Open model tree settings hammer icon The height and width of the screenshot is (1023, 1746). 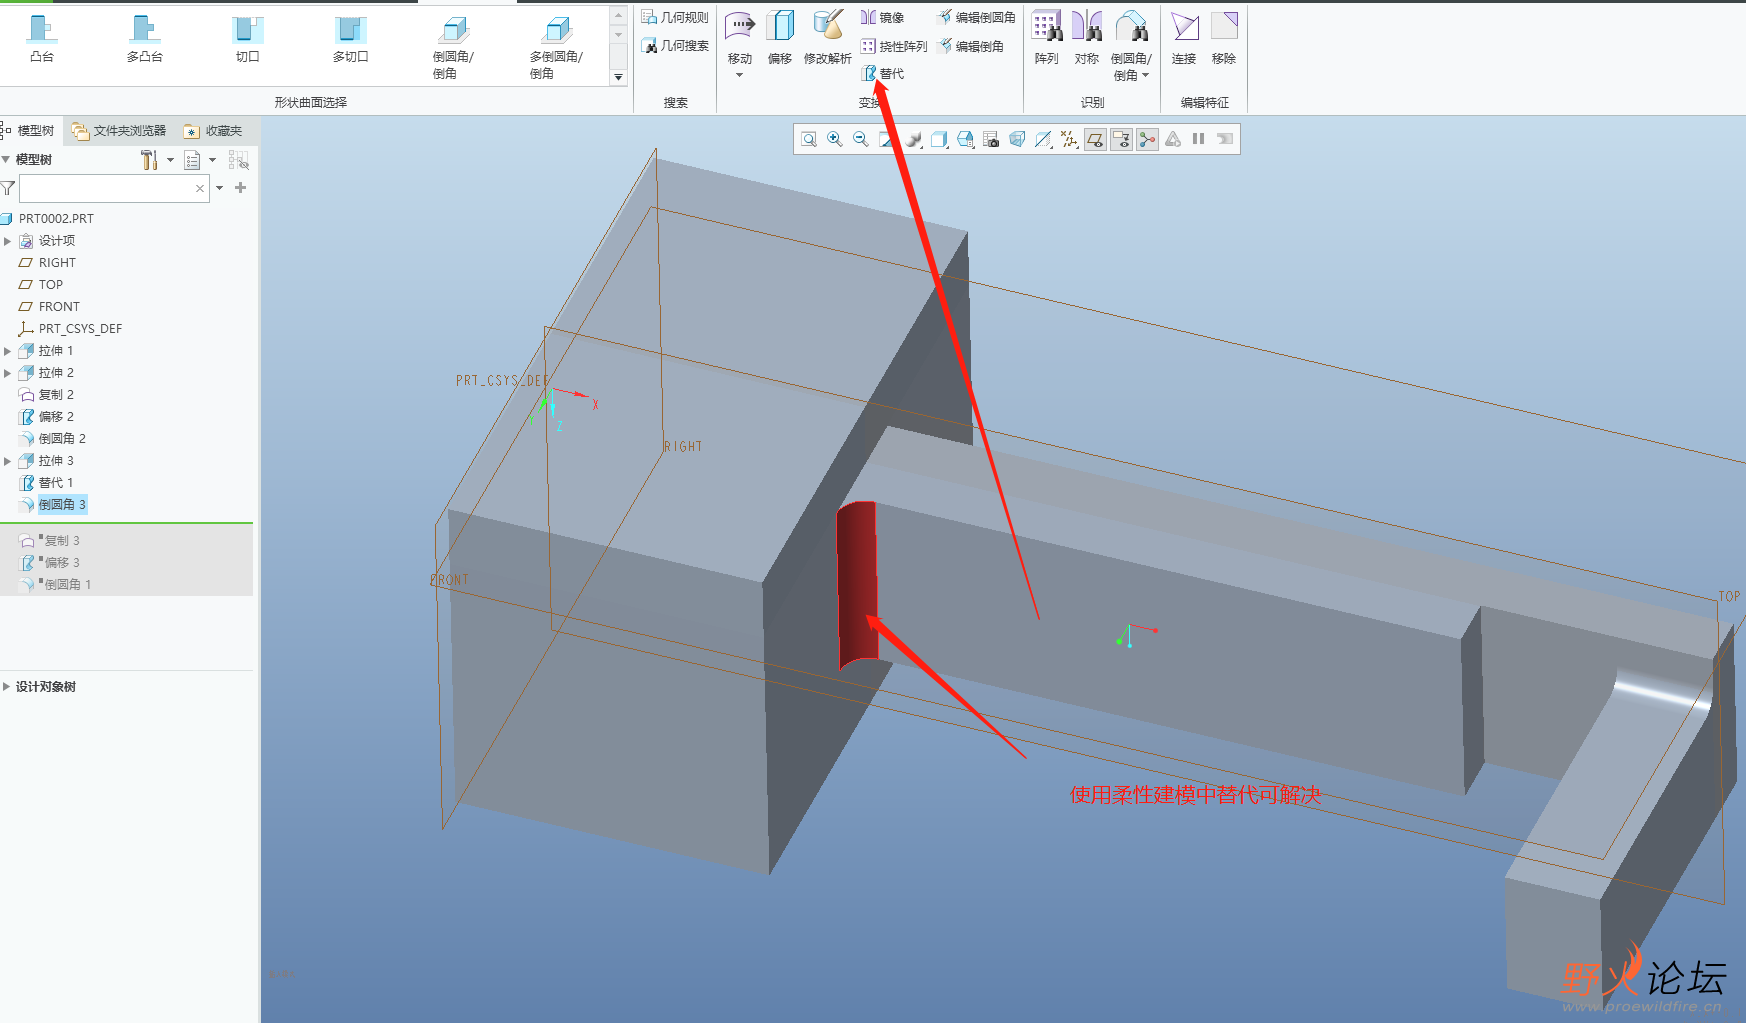coord(149,160)
